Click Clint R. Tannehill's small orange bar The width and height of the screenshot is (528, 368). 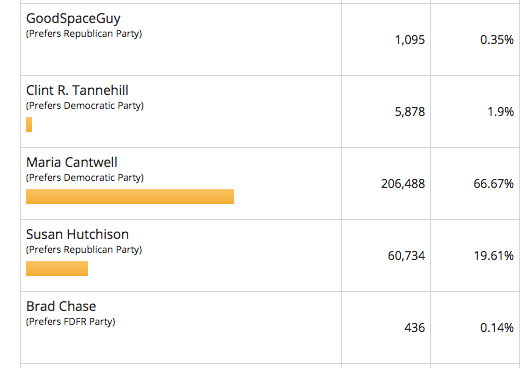pos(29,125)
